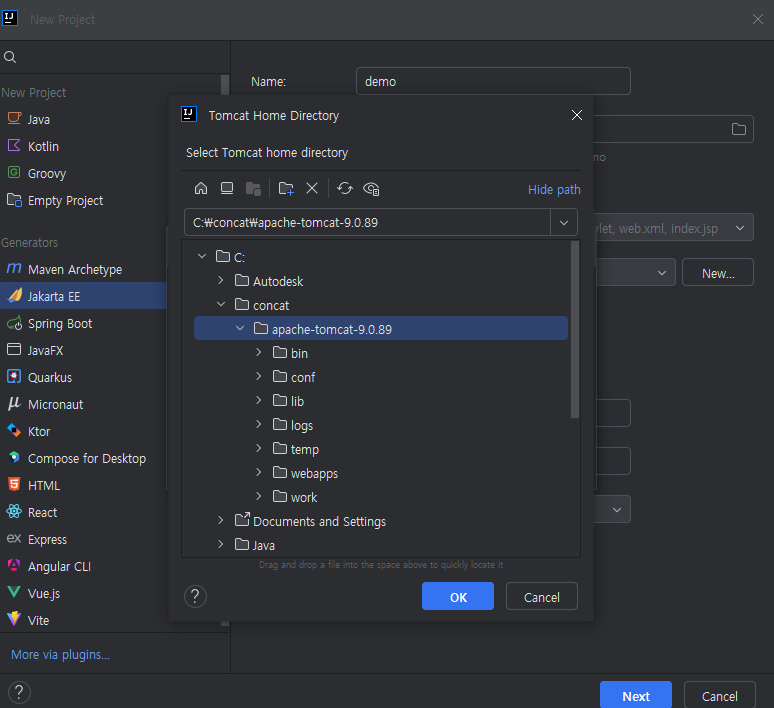The image size is (774, 708).
Task: Create new folder in directory chooser
Action: pyautogui.click(x=286, y=188)
